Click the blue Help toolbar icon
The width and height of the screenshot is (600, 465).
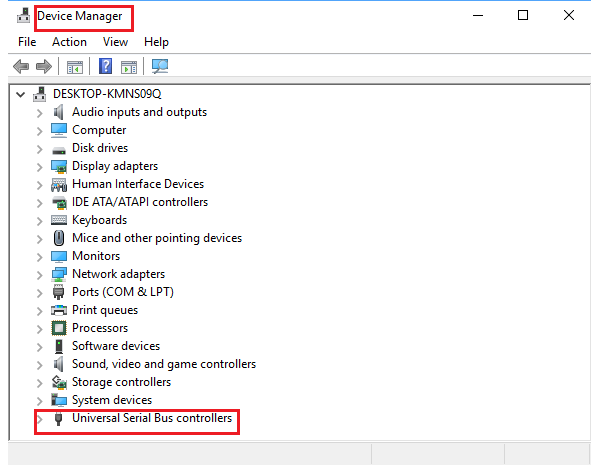[105, 67]
